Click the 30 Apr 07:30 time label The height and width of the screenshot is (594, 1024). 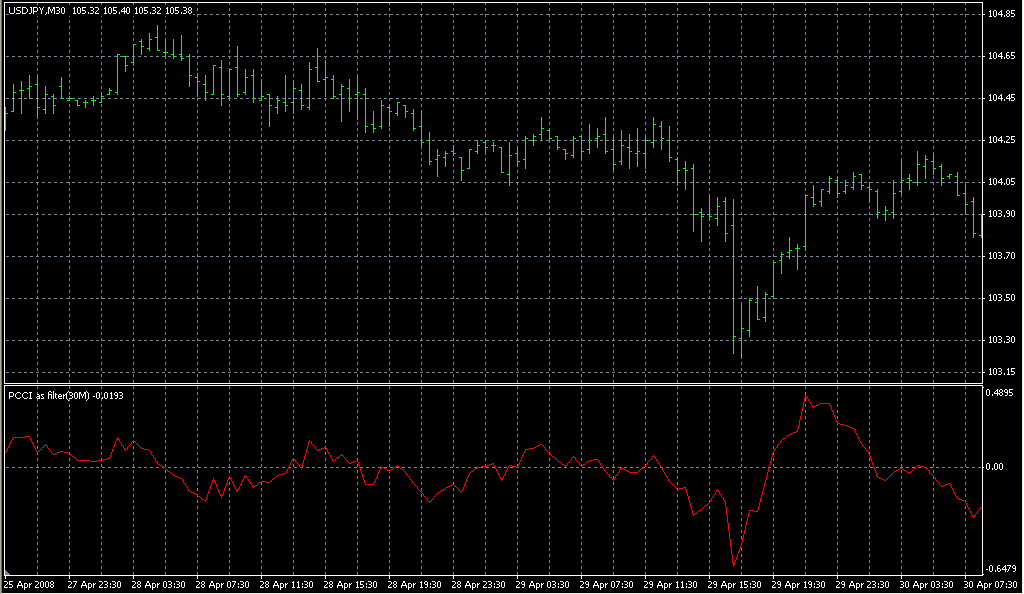pyautogui.click(x=989, y=585)
